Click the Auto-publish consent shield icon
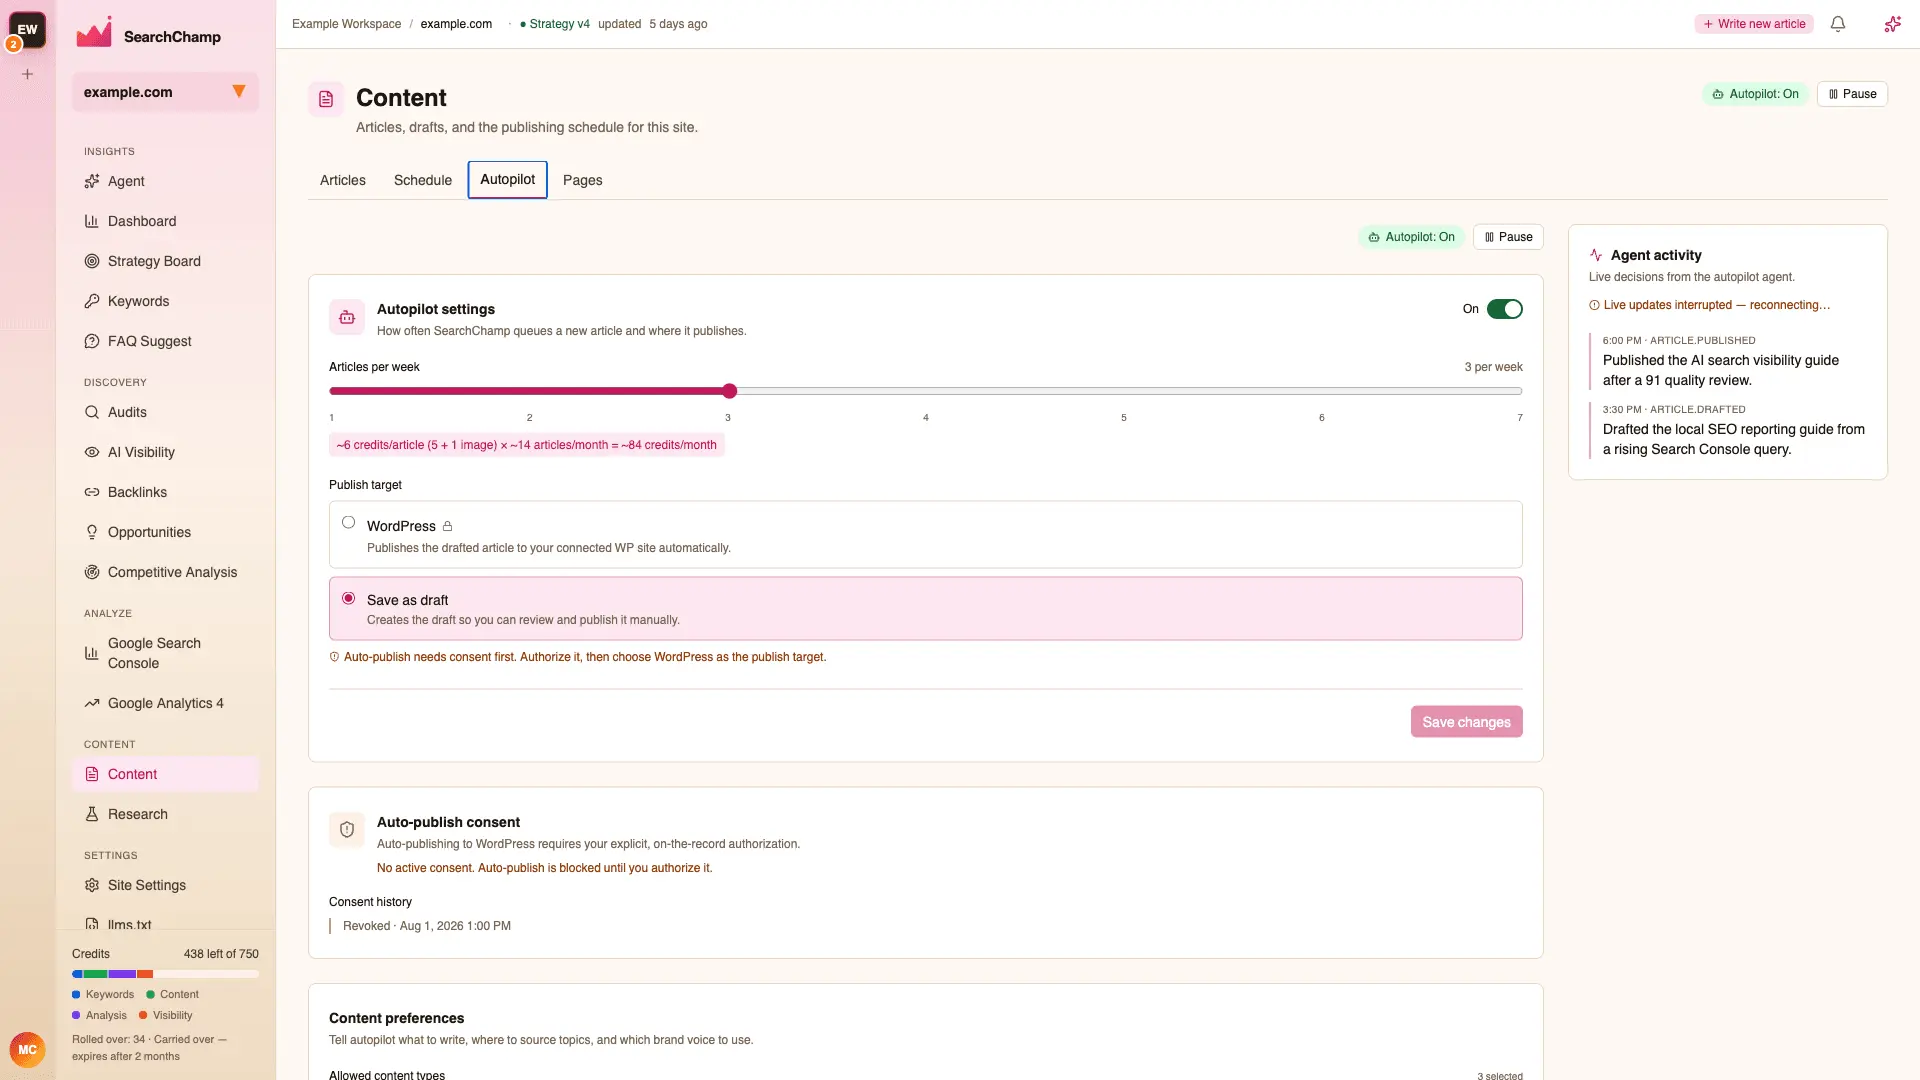Image resolution: width=1920 pixels, height=1080 pixels. point(347,829)
